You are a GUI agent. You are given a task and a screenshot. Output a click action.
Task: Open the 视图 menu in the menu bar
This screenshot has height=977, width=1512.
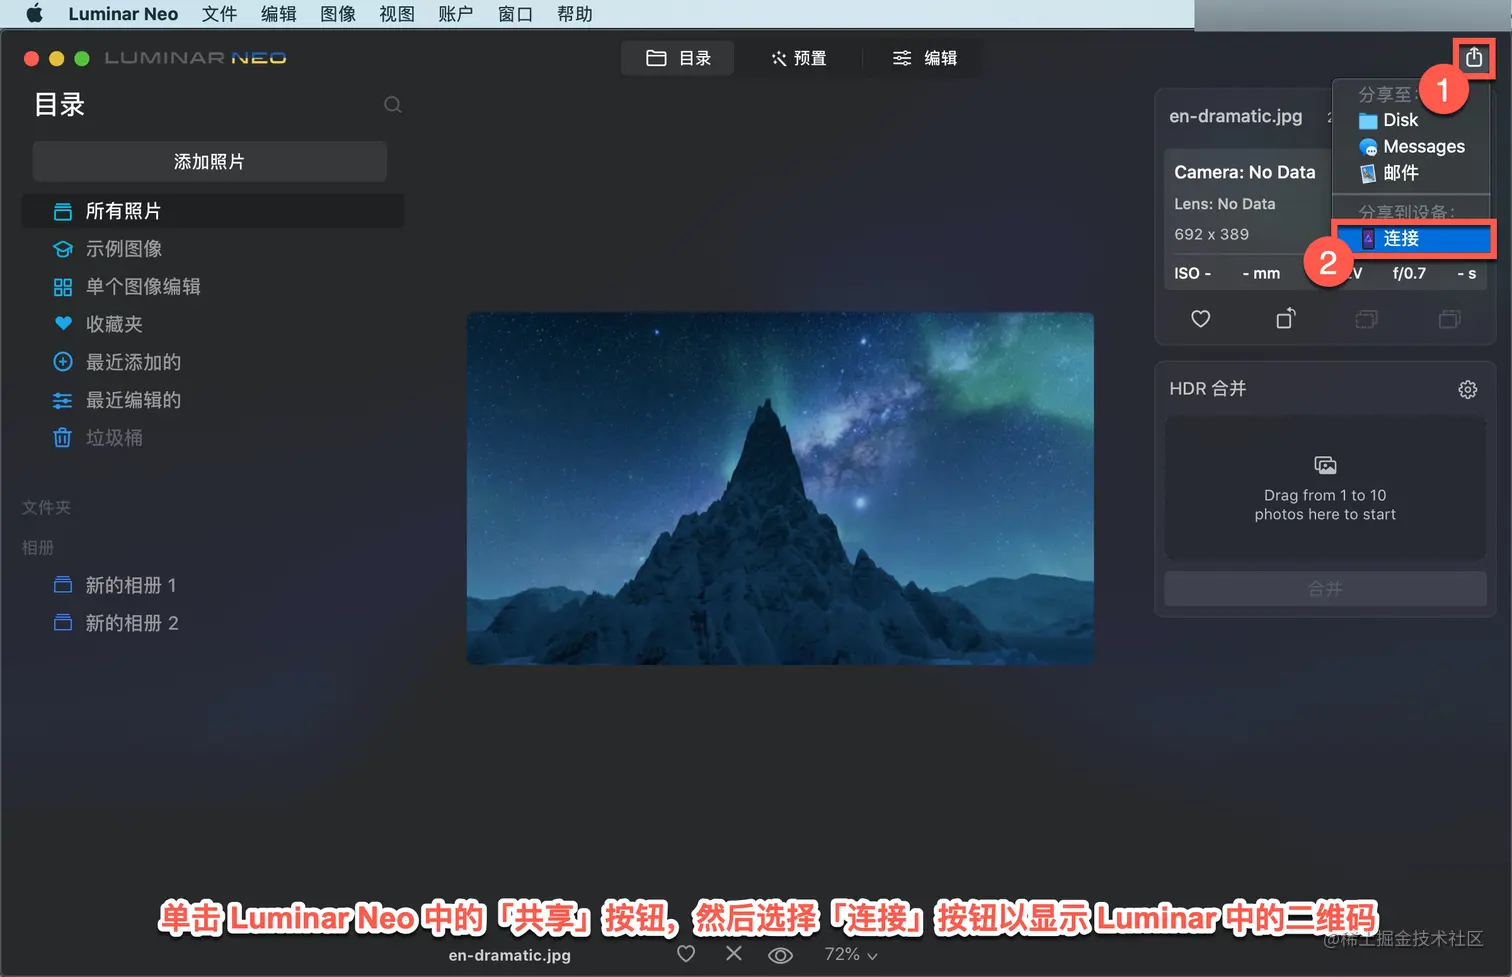(x=397, y=14)
